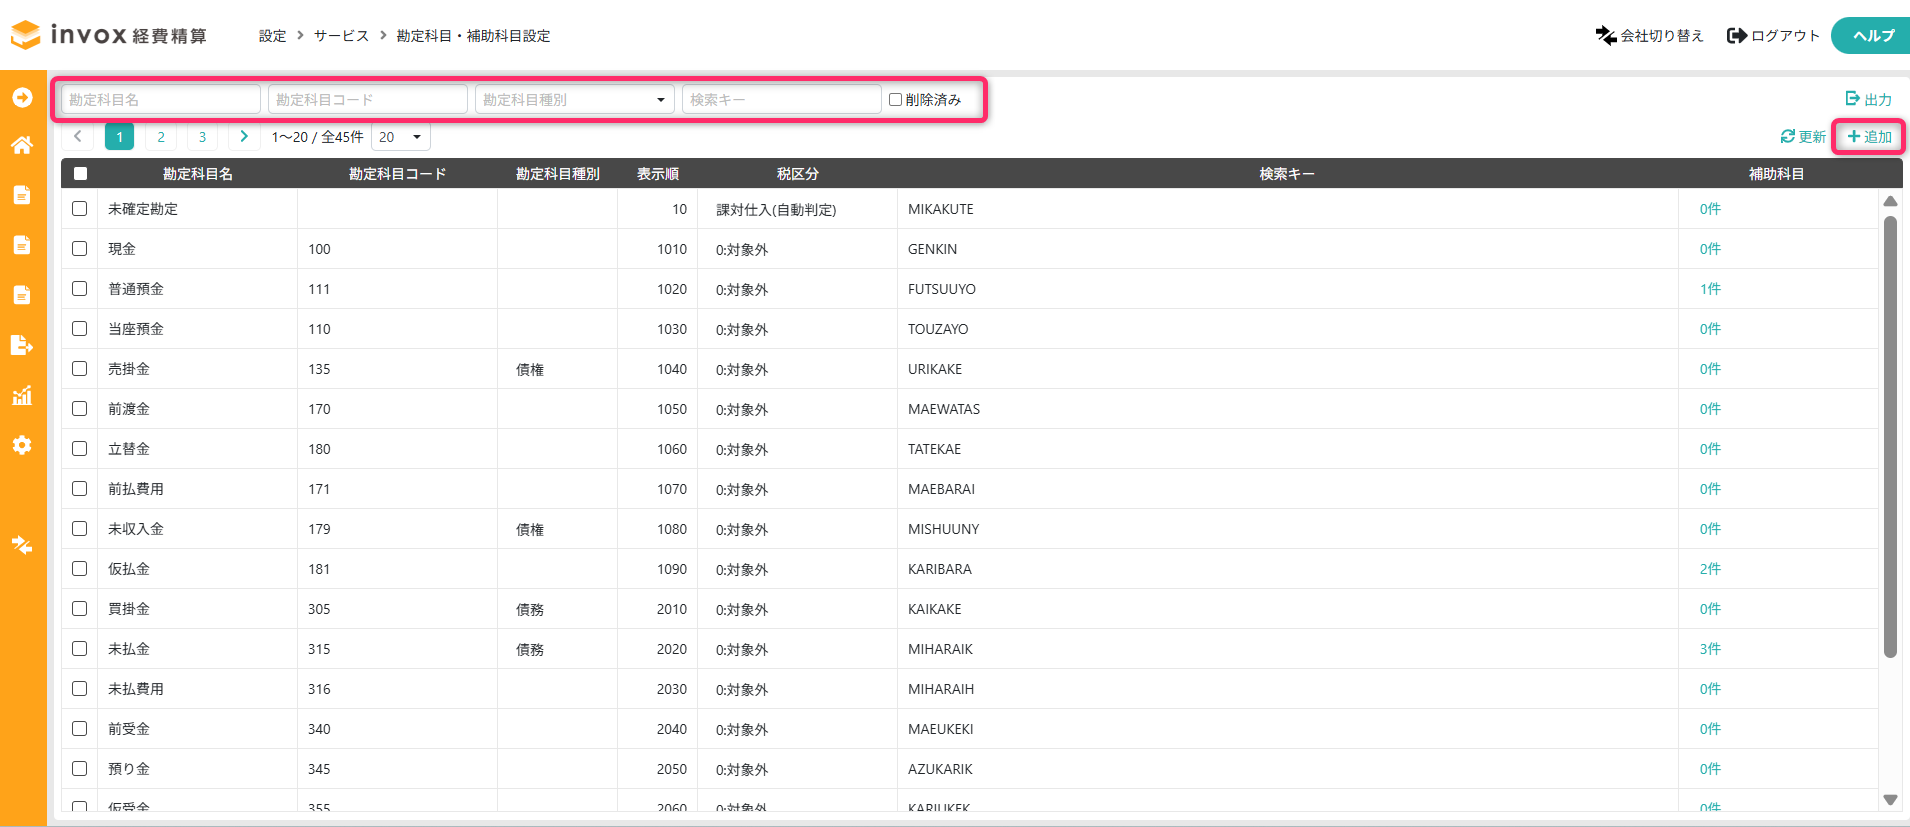
Task: Click the home icon in the sidebar
Action: click(22, 145)
